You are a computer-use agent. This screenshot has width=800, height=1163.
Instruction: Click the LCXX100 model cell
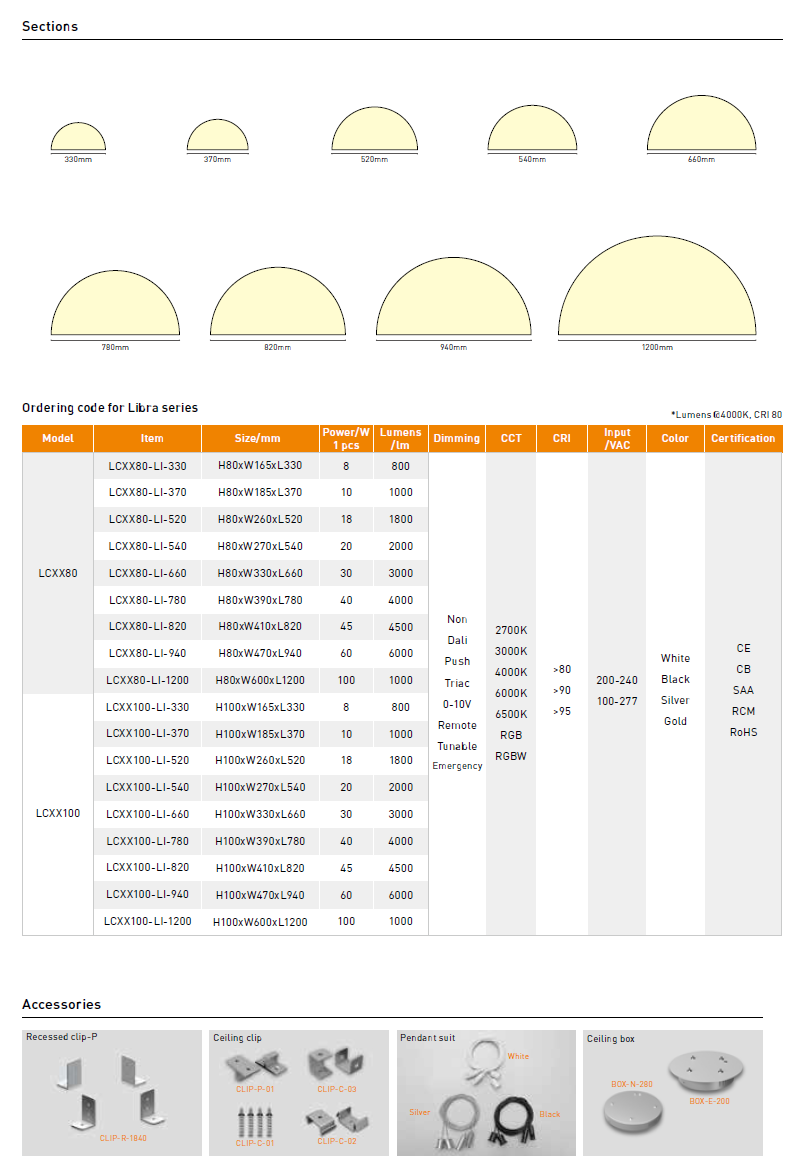tap(58, 814)
